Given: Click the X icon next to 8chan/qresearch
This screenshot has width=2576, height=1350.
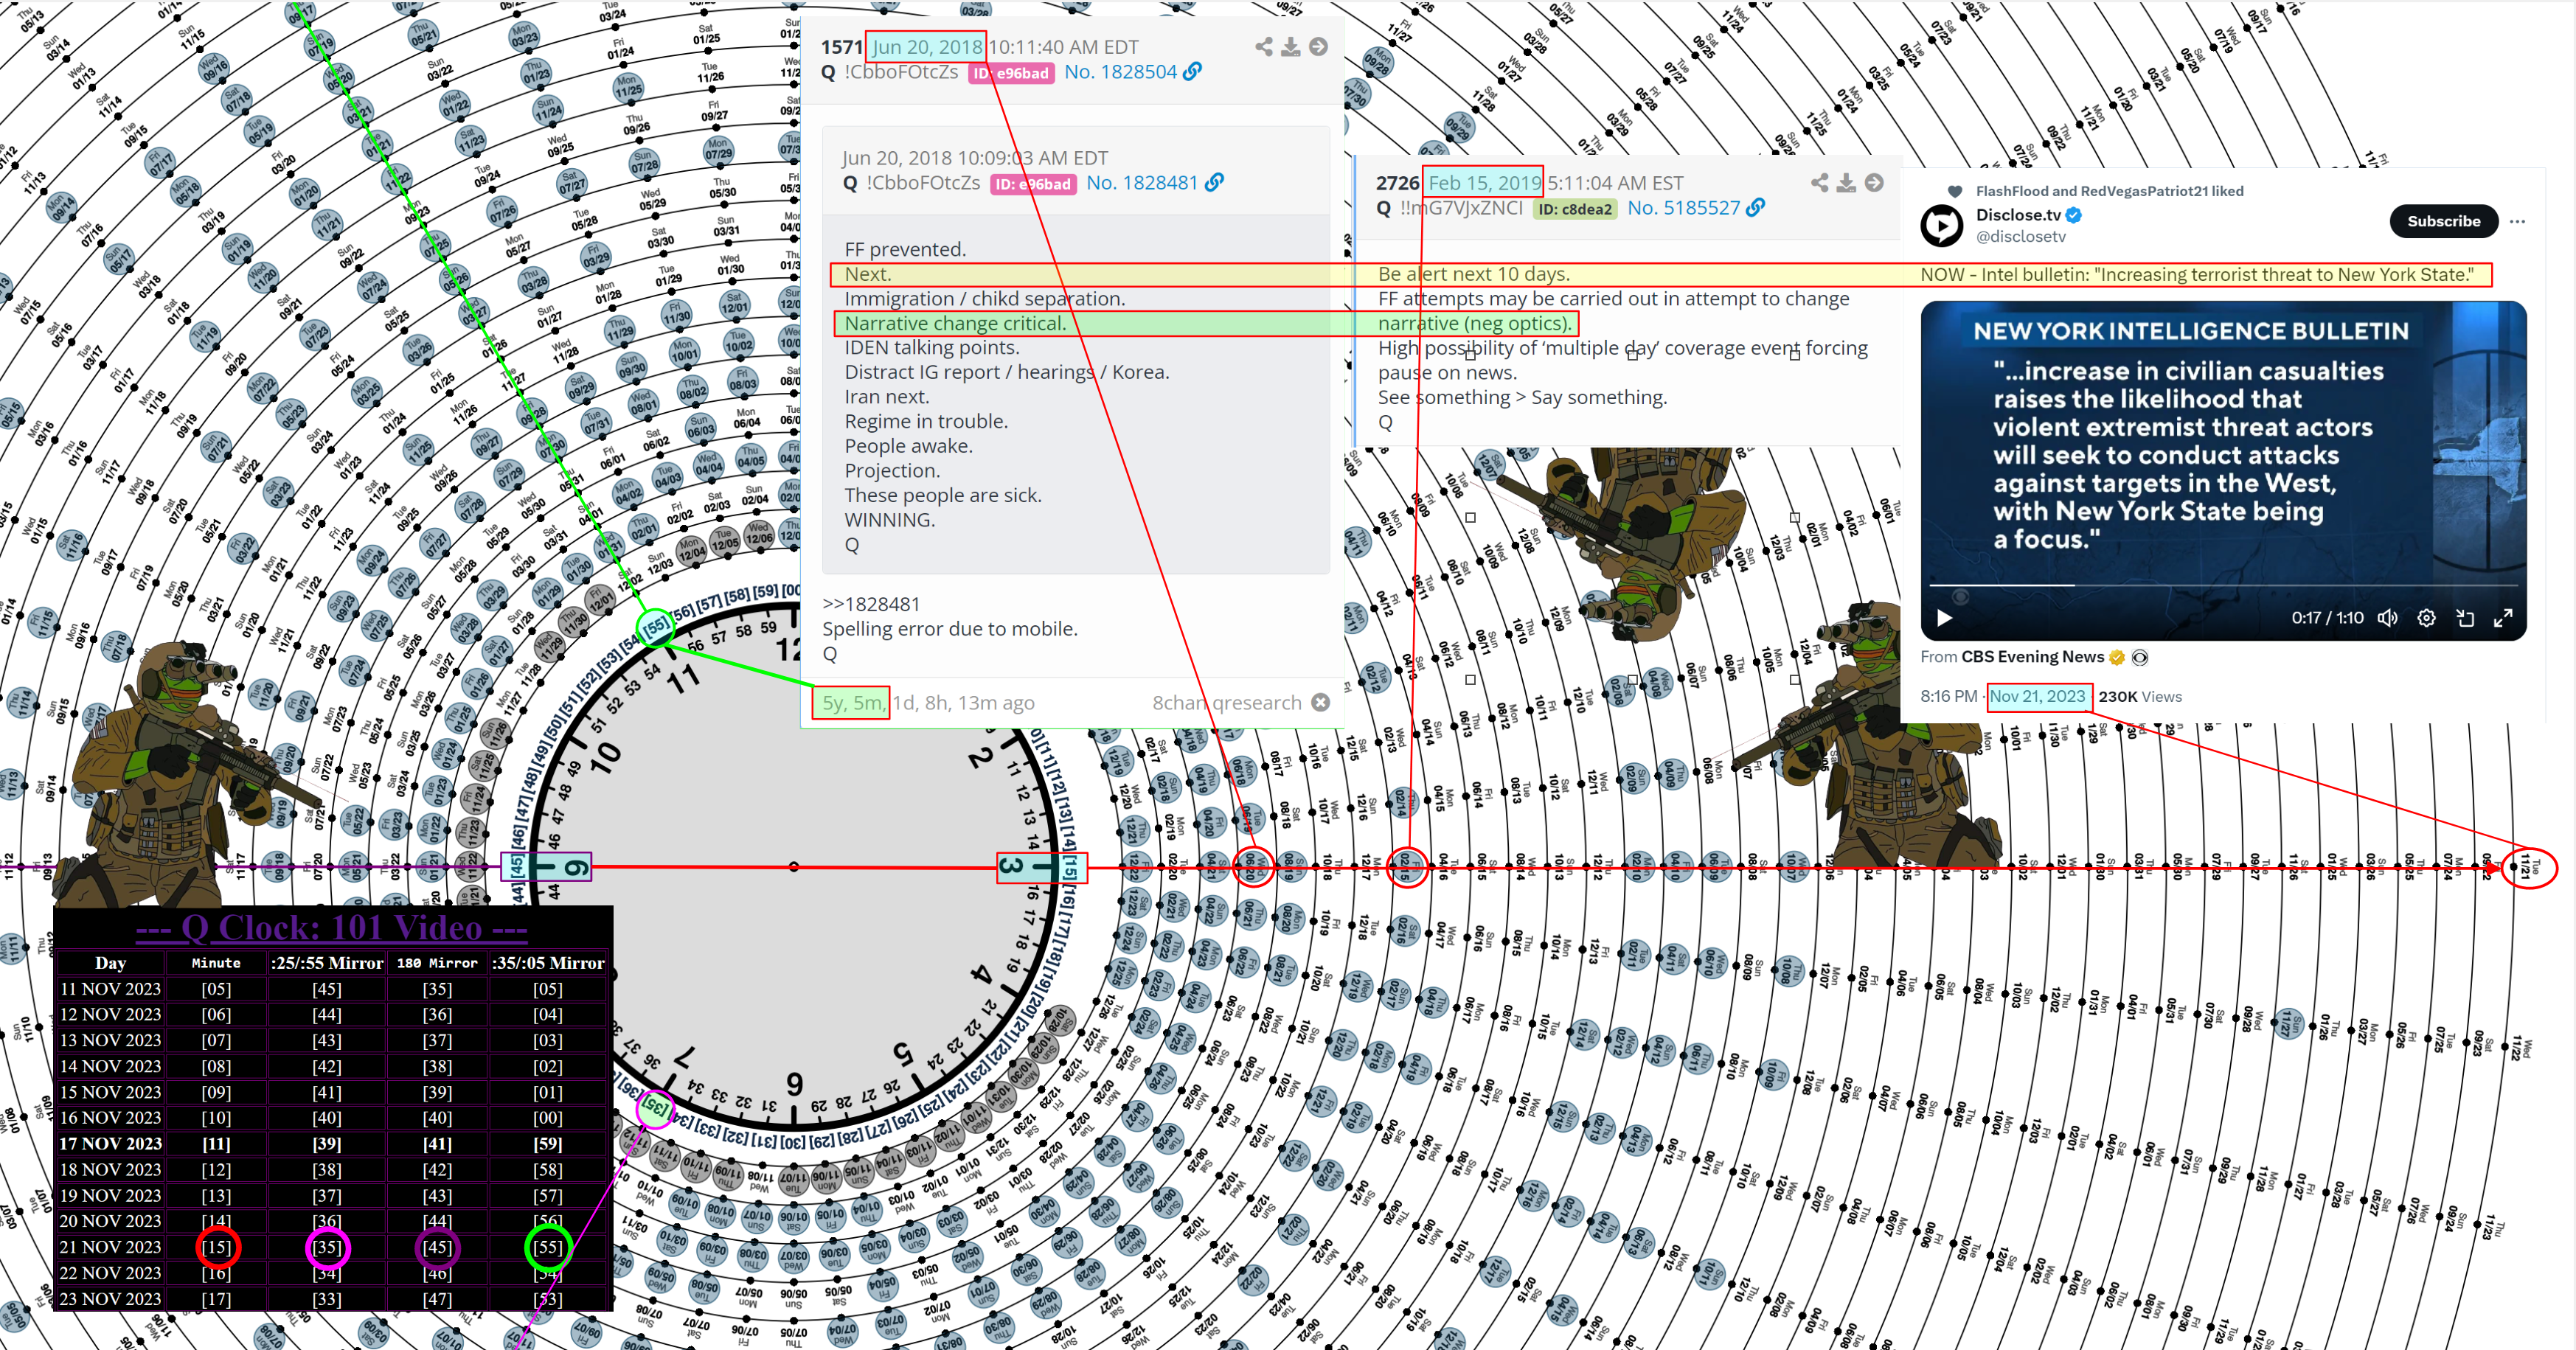Looking at the screenshot, I should point(1321,702).
